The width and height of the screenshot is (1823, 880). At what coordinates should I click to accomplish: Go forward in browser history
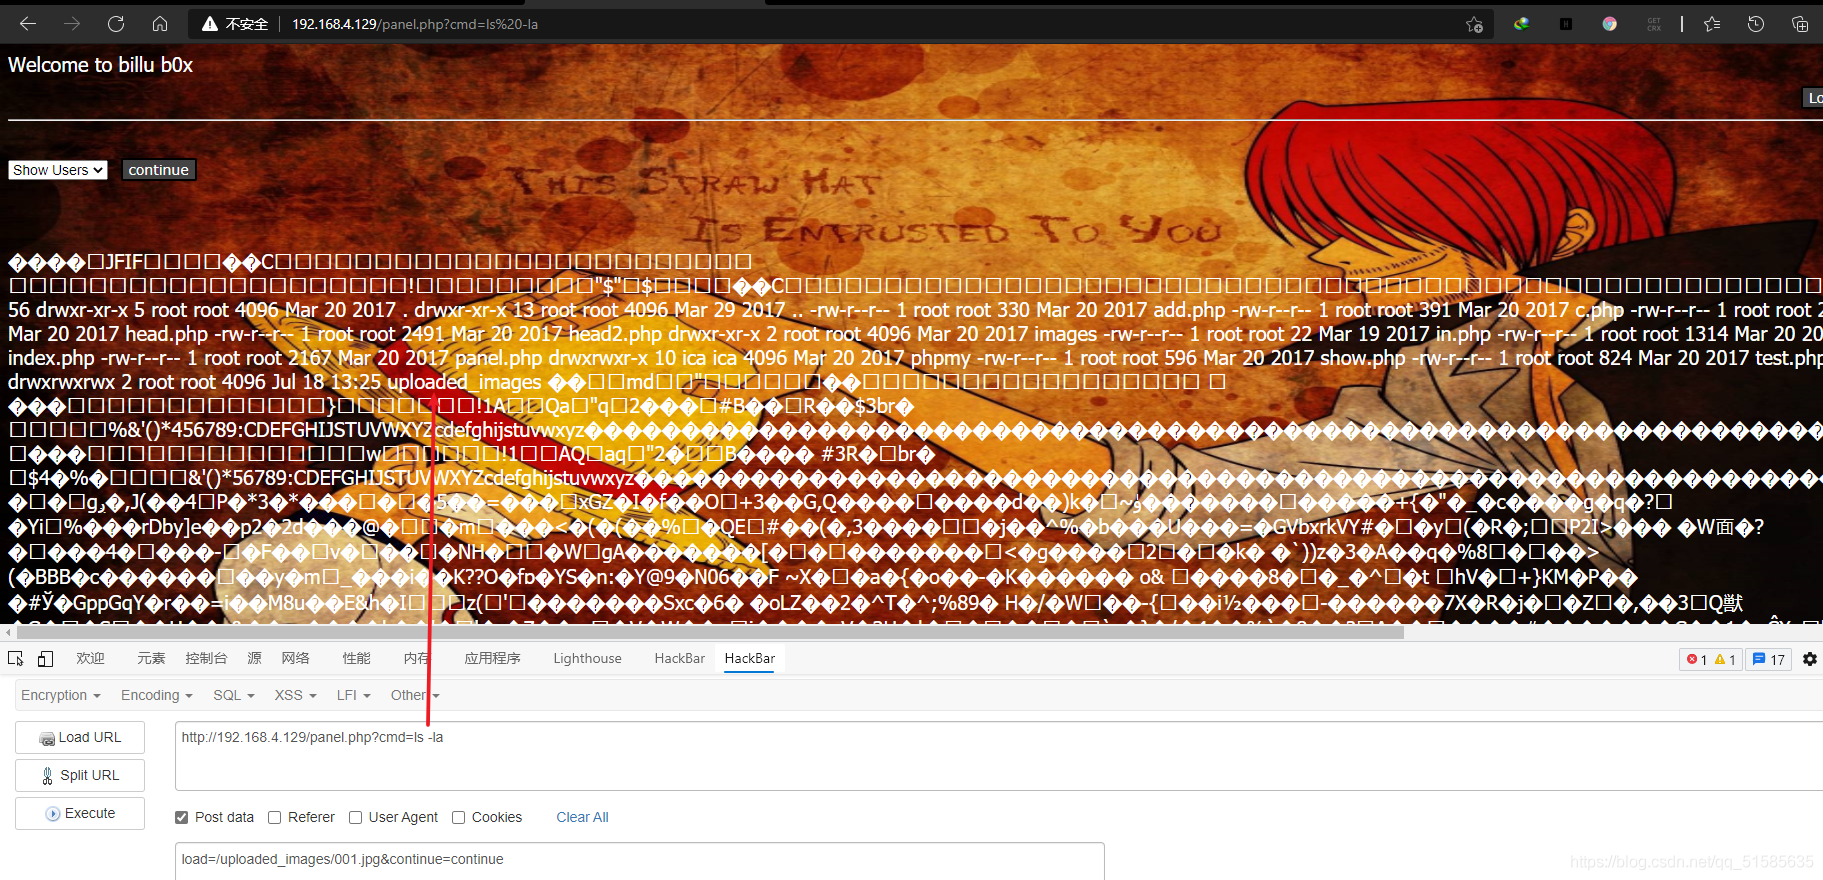point(72,24)
